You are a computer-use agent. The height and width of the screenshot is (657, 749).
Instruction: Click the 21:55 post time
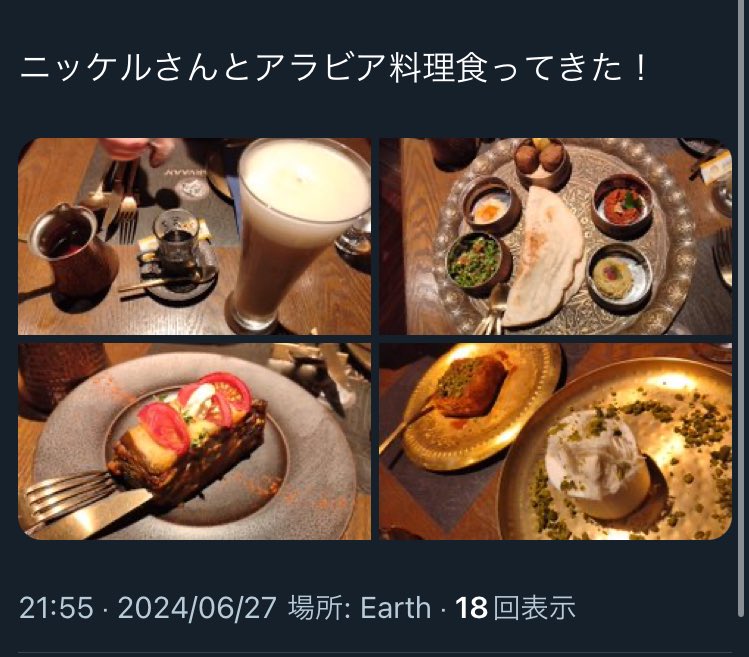tap(56, 608)
